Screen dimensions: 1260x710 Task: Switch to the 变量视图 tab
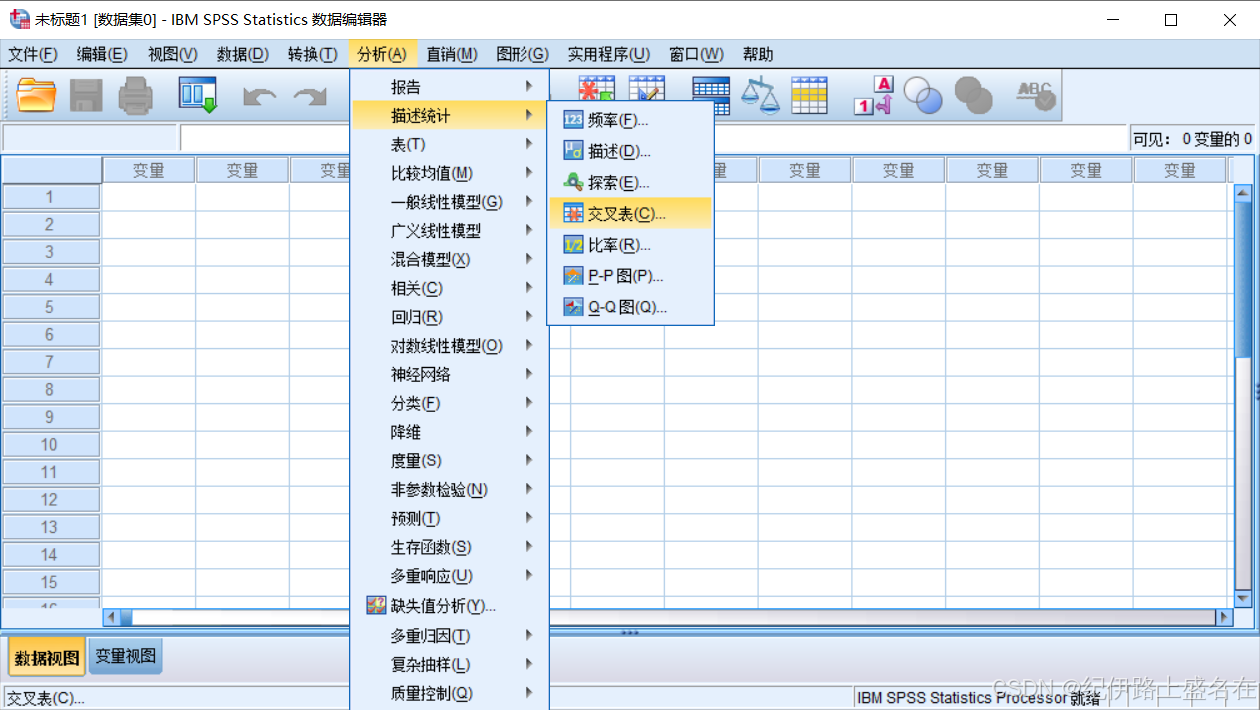click(x=126, y=656)
